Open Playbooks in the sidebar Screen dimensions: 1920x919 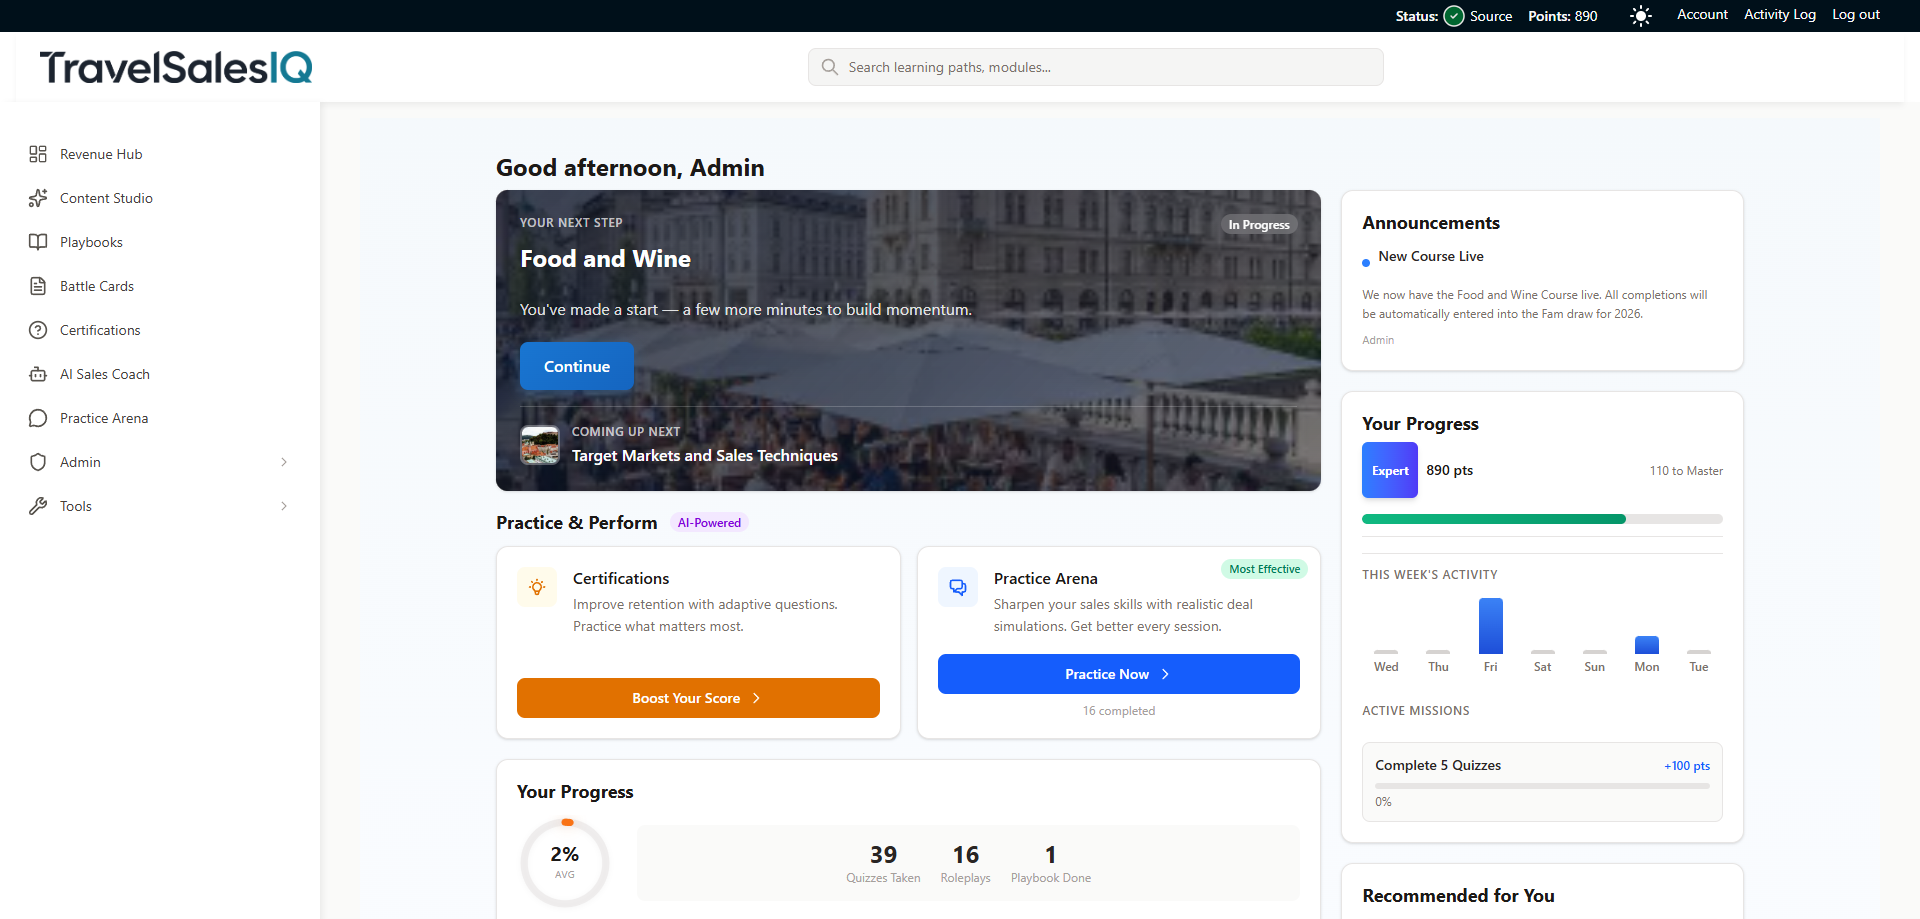91,241
